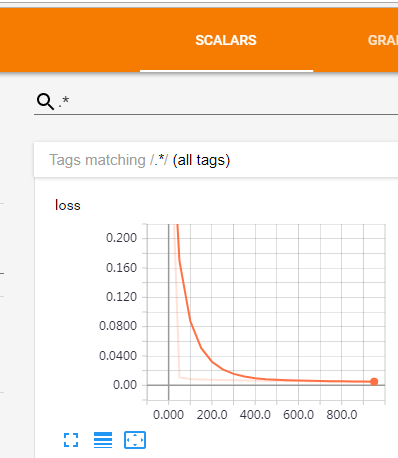Click the orange endpoint marker on loss curve
Image resolution: width=398 pixels, height=458 pixels.
374,382
